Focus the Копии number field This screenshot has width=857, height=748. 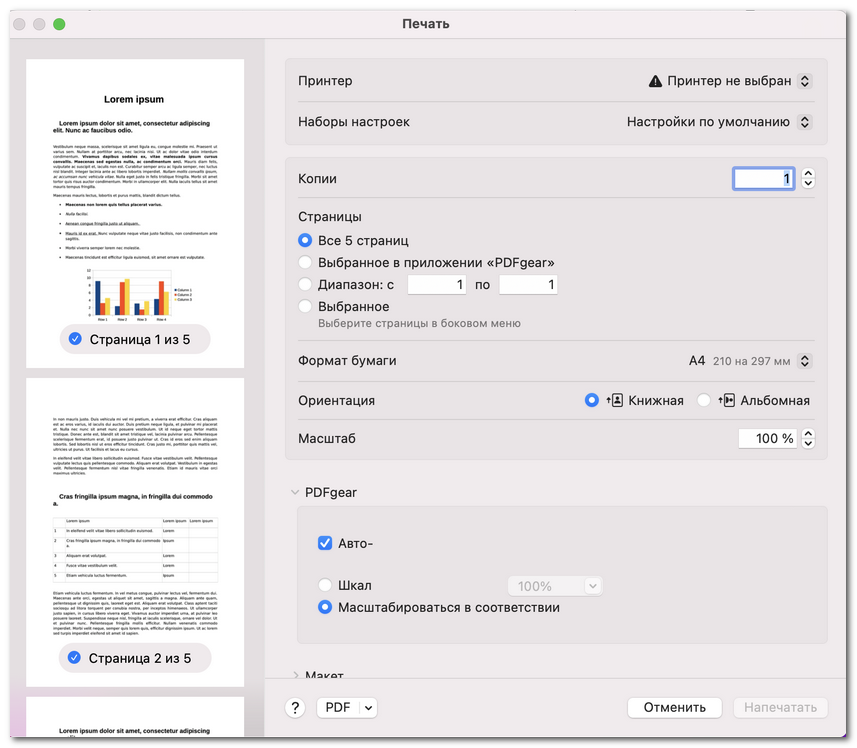(763, 179)
